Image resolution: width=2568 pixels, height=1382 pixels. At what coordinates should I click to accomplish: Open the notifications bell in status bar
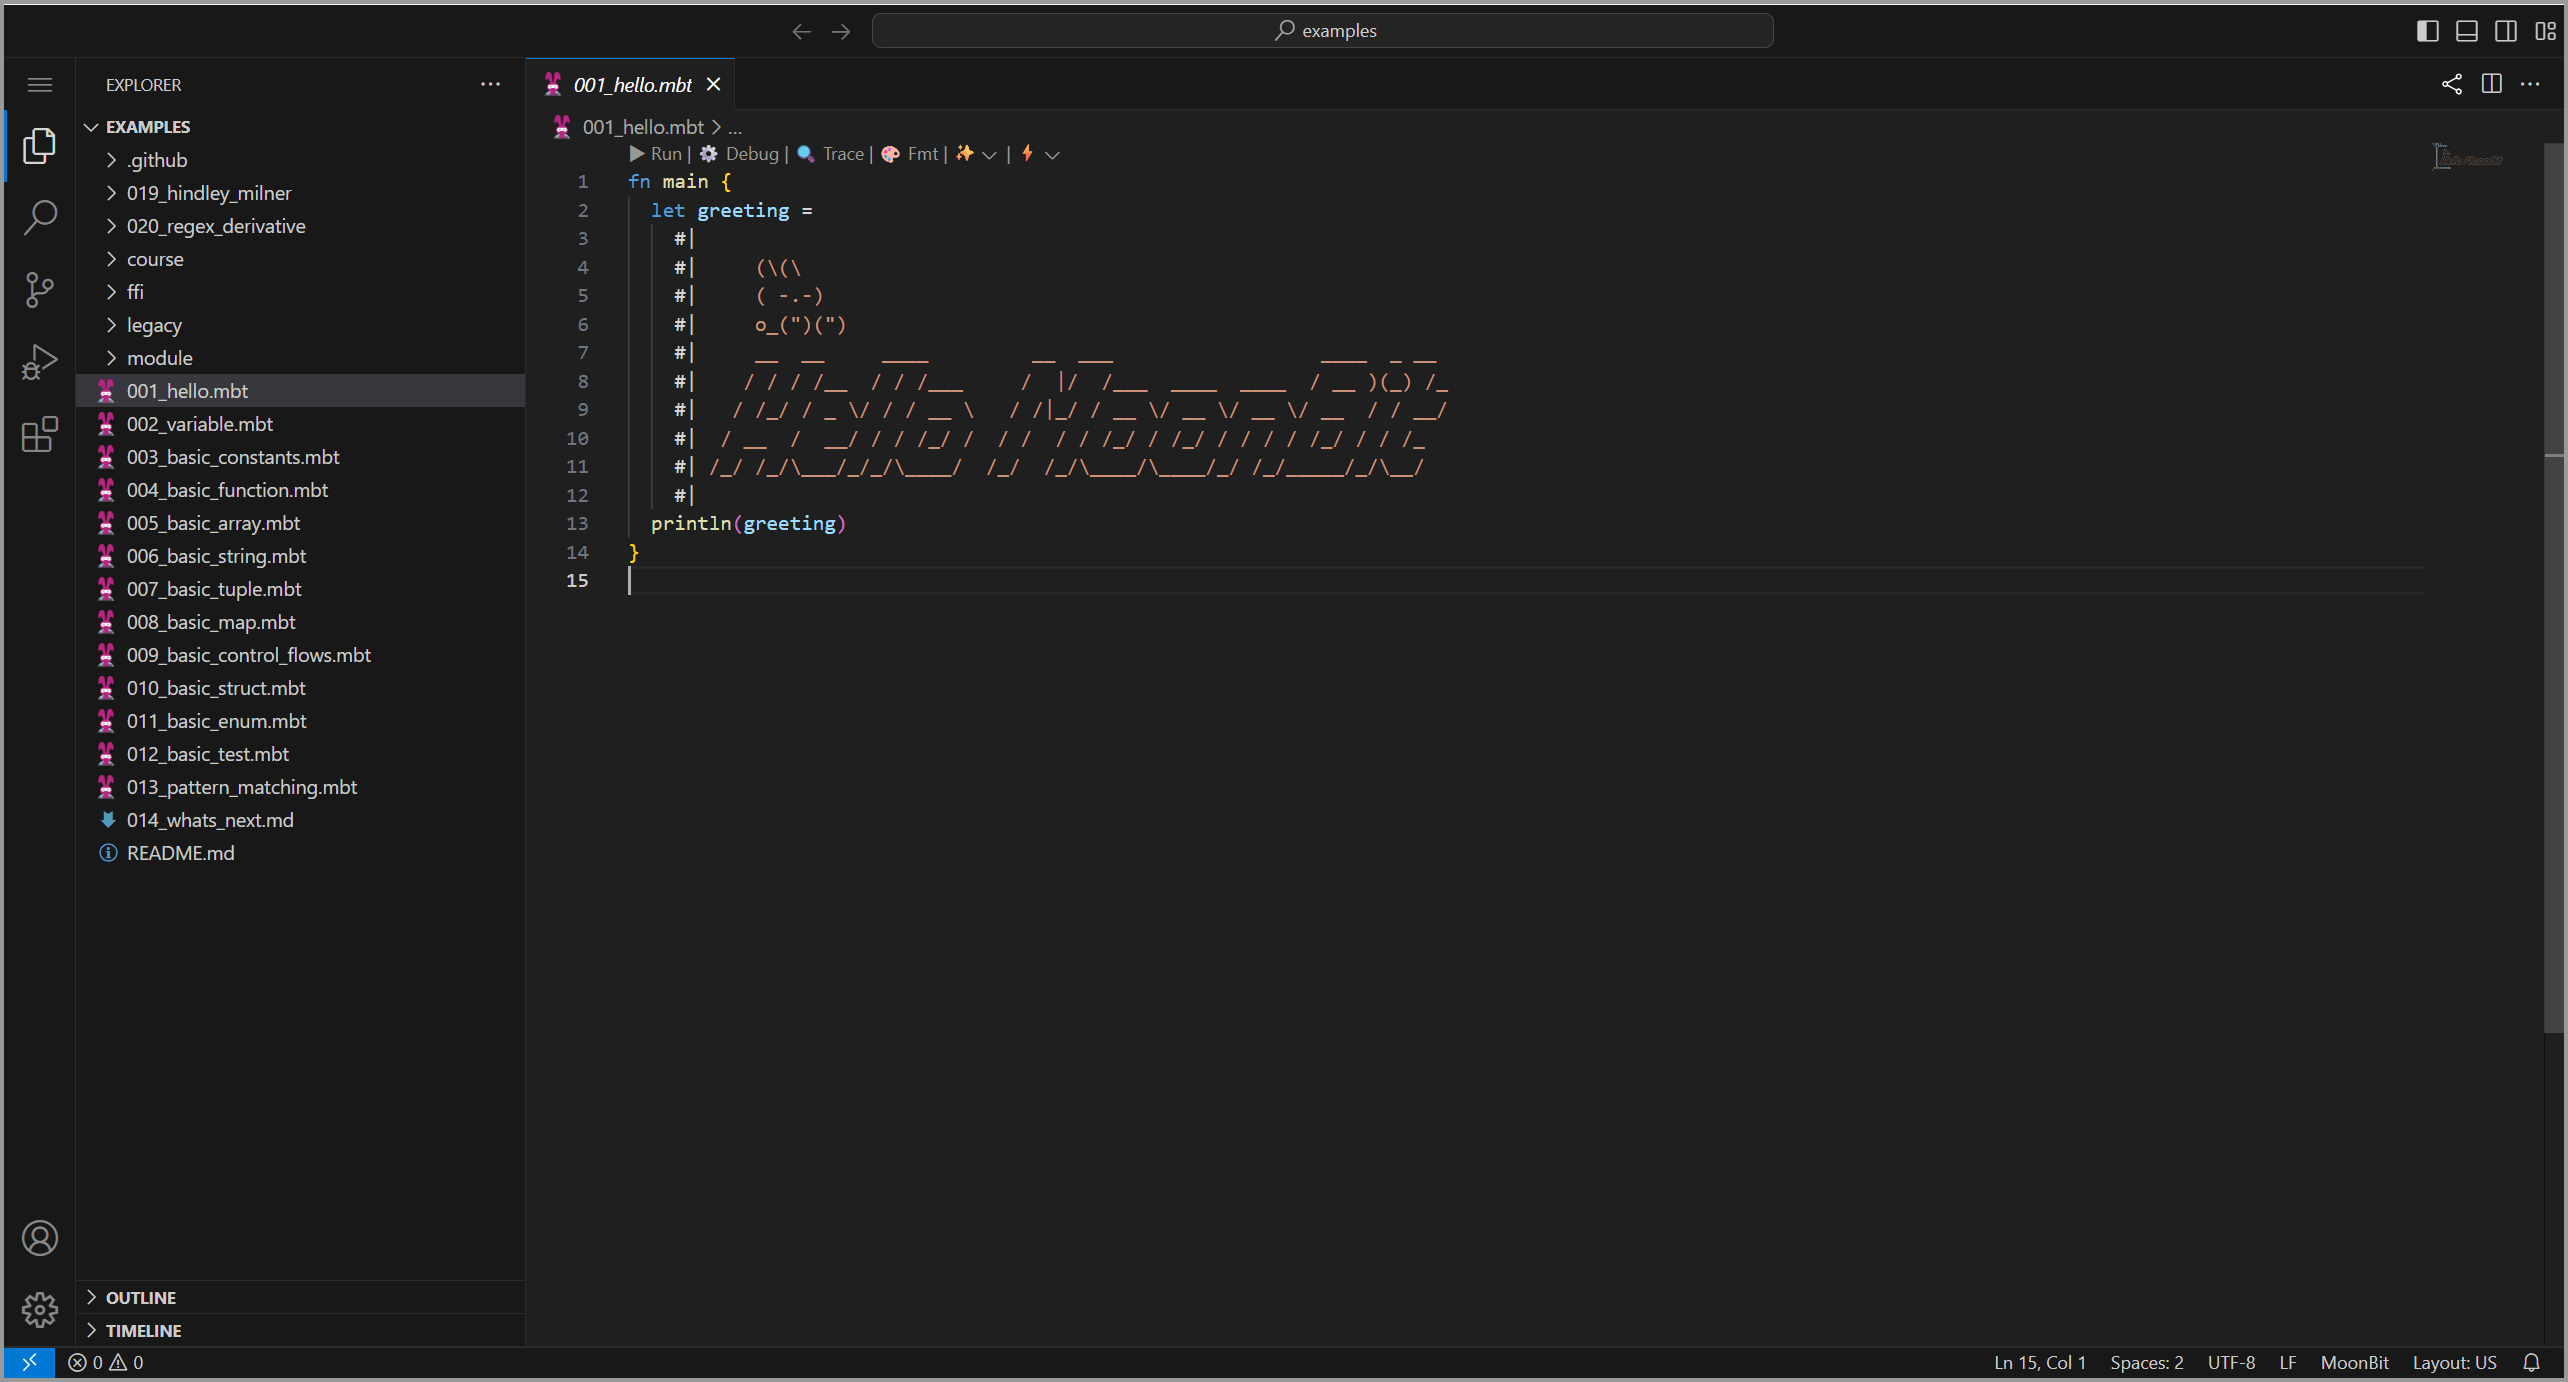[x=2532, y=1362]
